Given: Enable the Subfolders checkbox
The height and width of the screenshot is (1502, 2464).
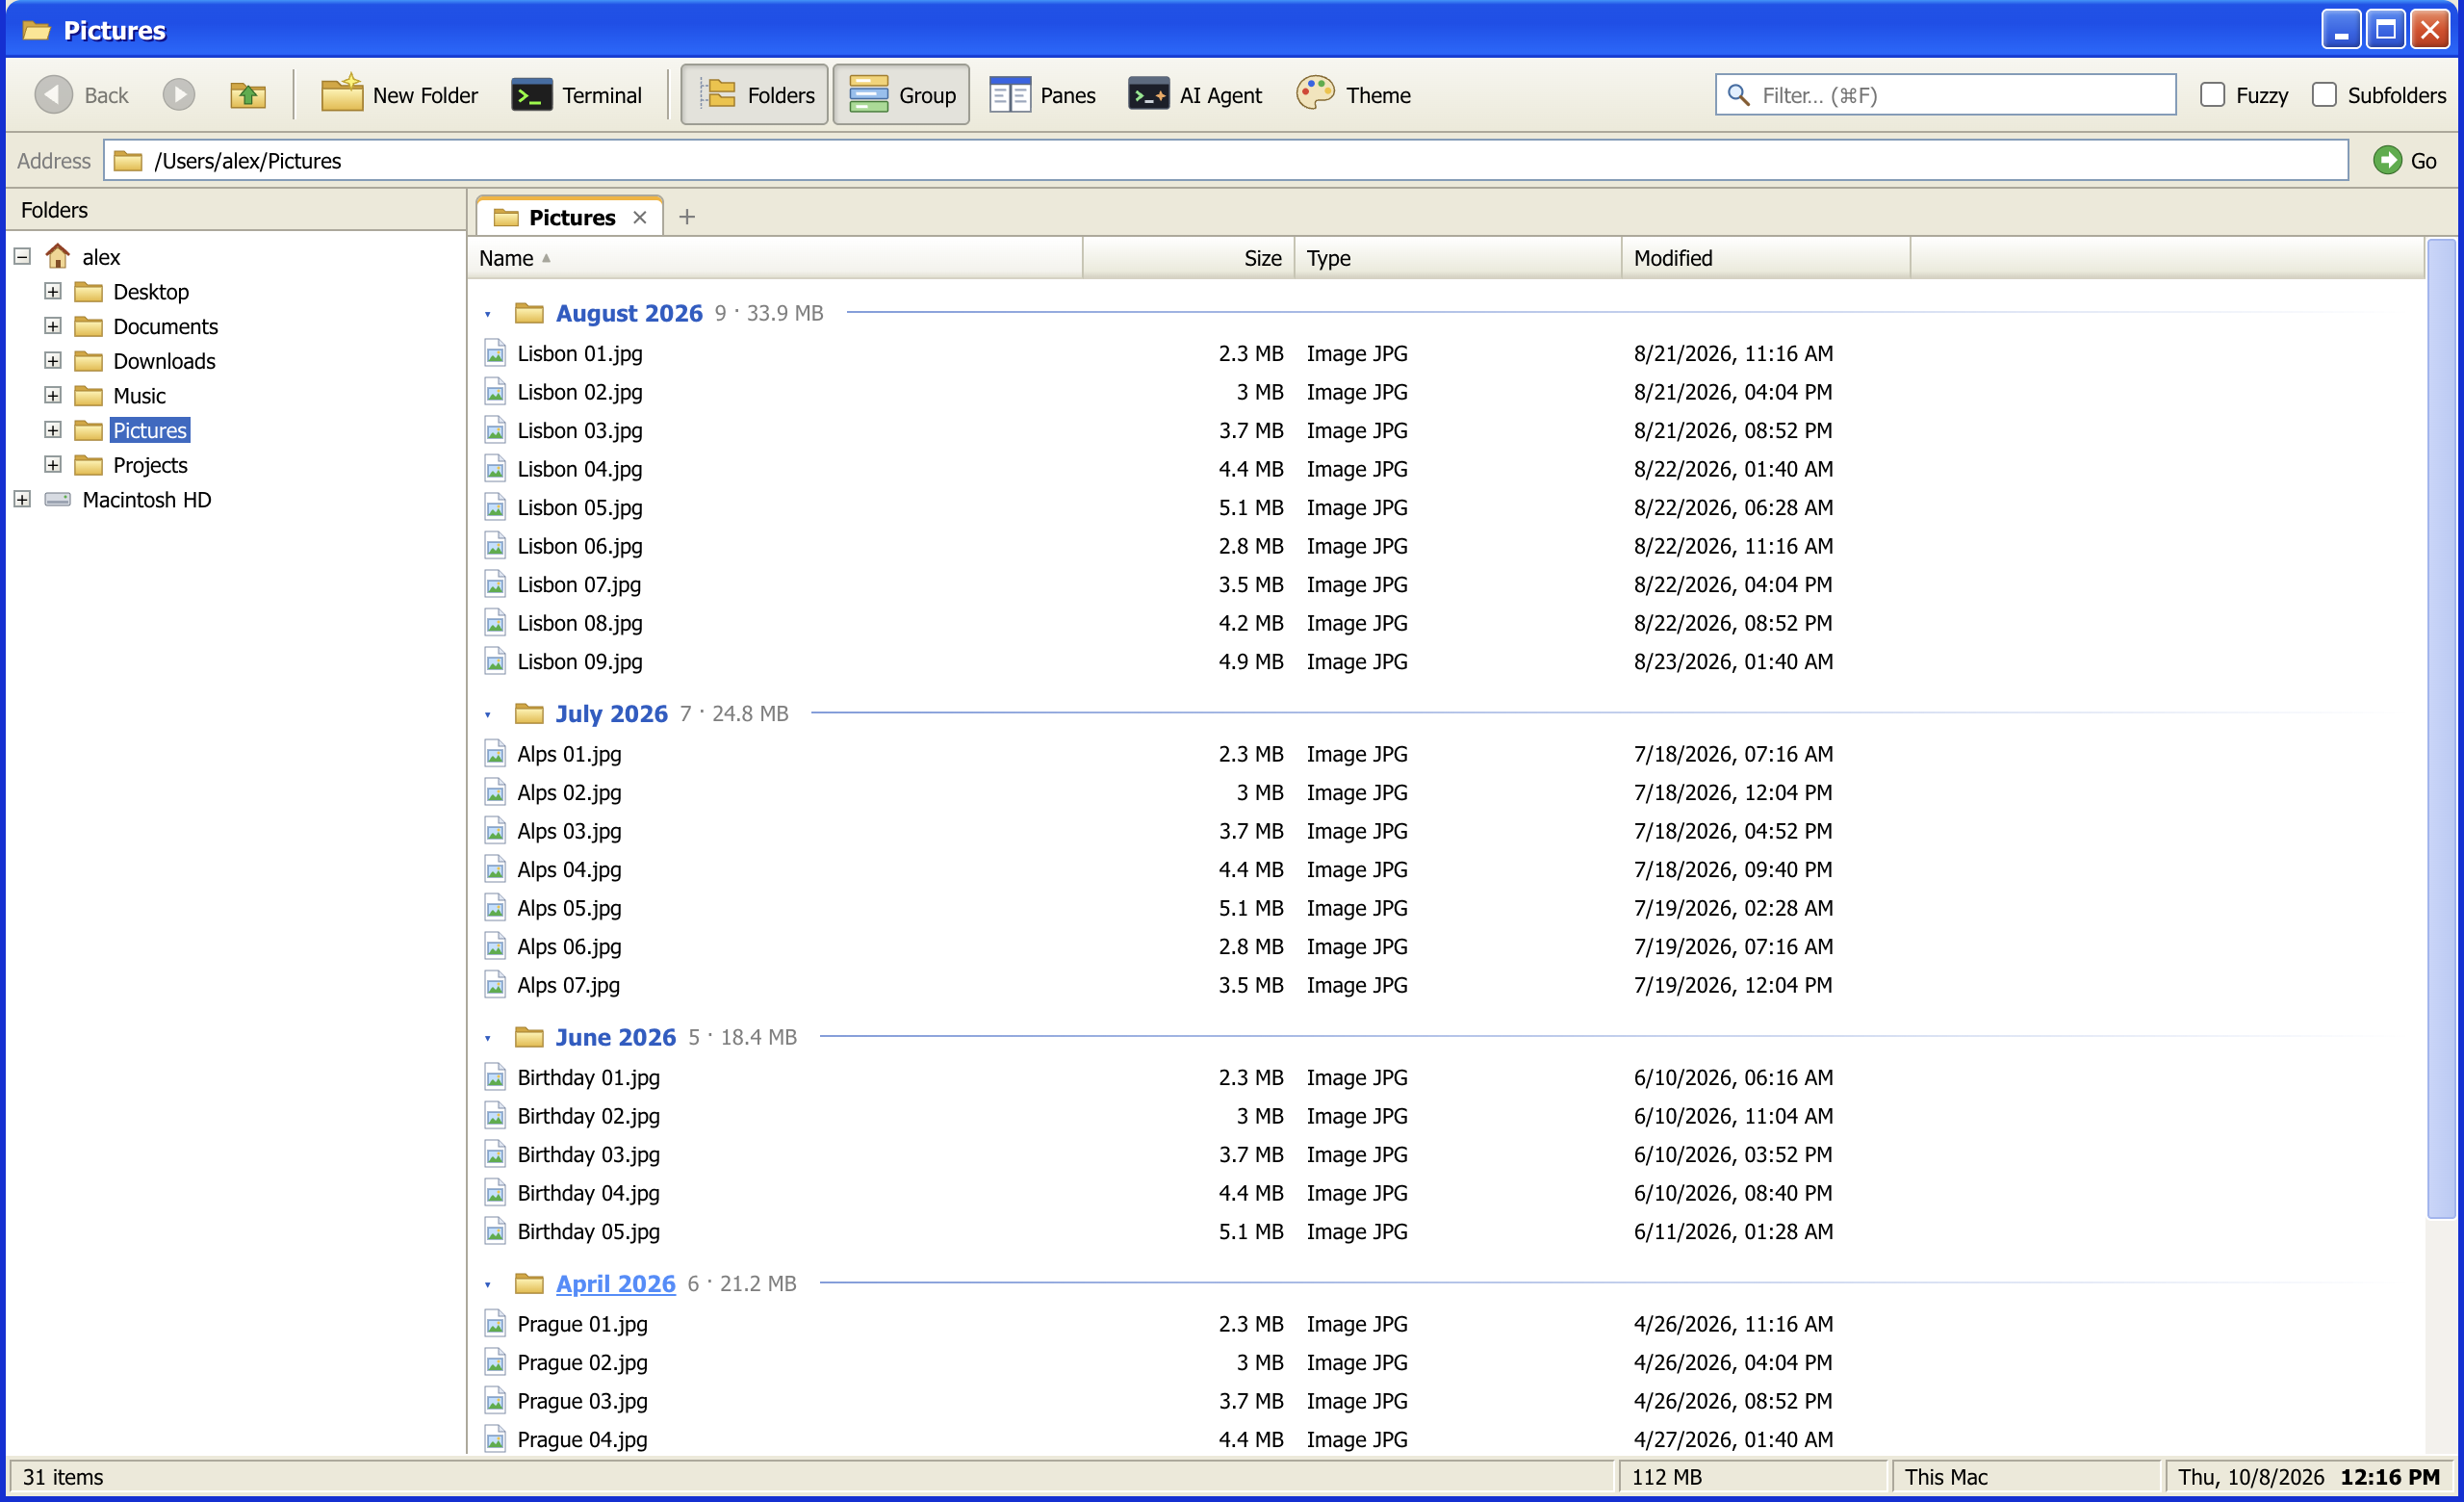Looking at the screenshot, I should coord(2324,95).
